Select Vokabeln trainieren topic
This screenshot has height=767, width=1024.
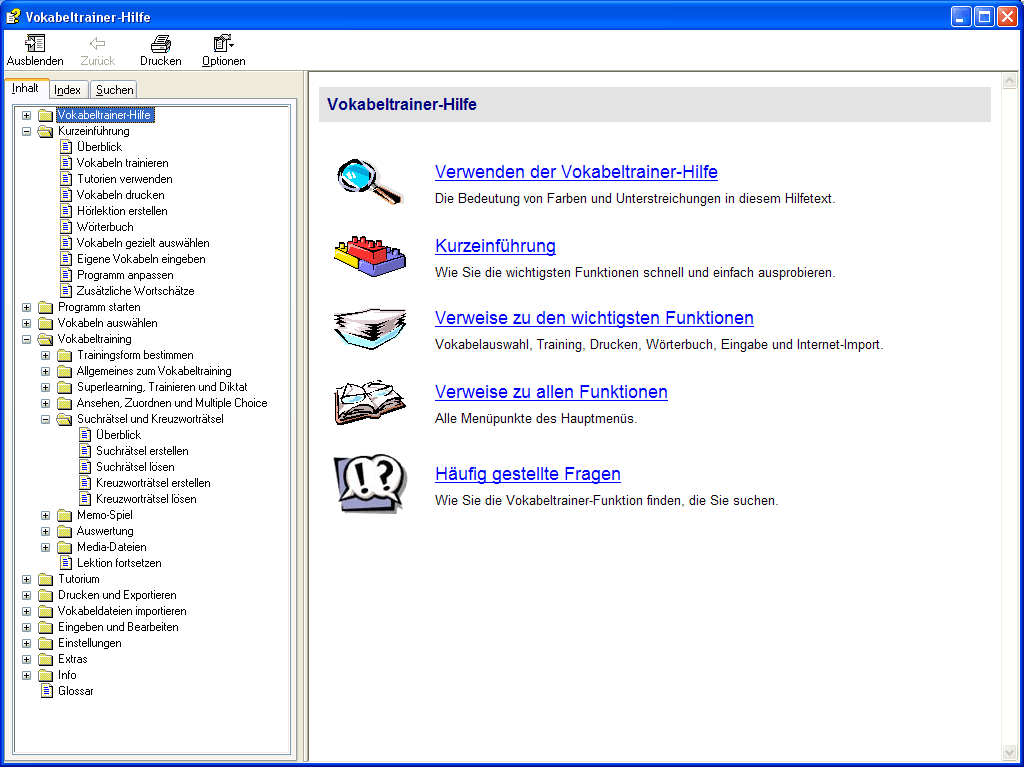[x=123, y=163]
